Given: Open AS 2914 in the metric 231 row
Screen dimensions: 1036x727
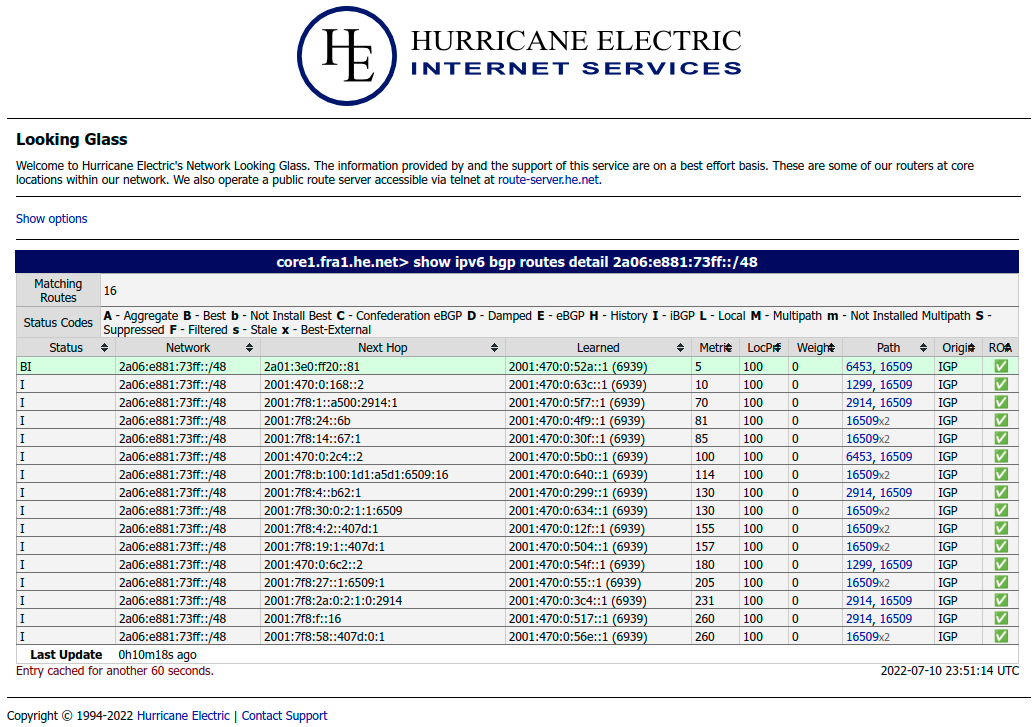Looking at the screenshot, I should click(x=858, y=601).
